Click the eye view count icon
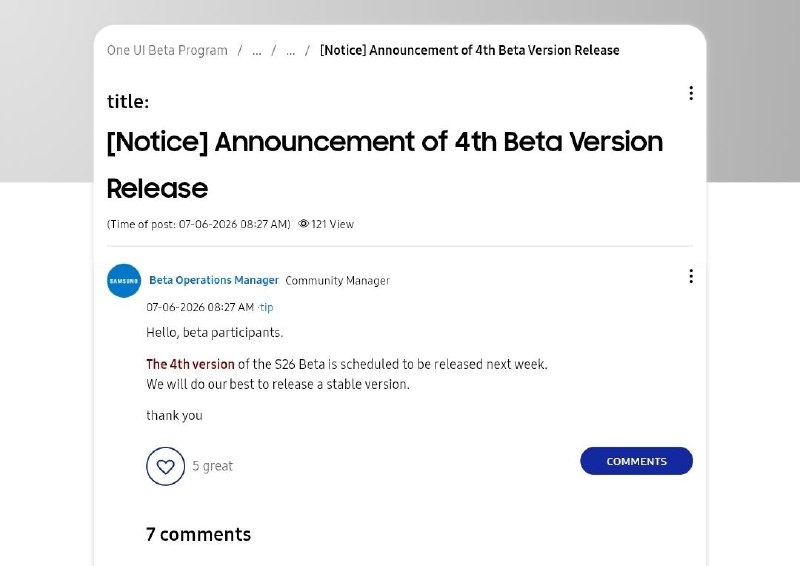The width and height of the screenshot is (800, 566). click(304, 224)
